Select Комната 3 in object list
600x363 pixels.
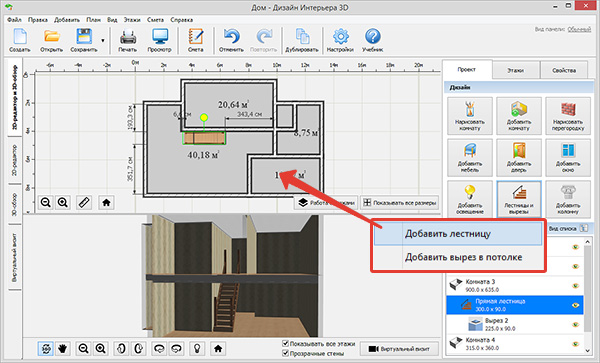click(x=515, y=286)
